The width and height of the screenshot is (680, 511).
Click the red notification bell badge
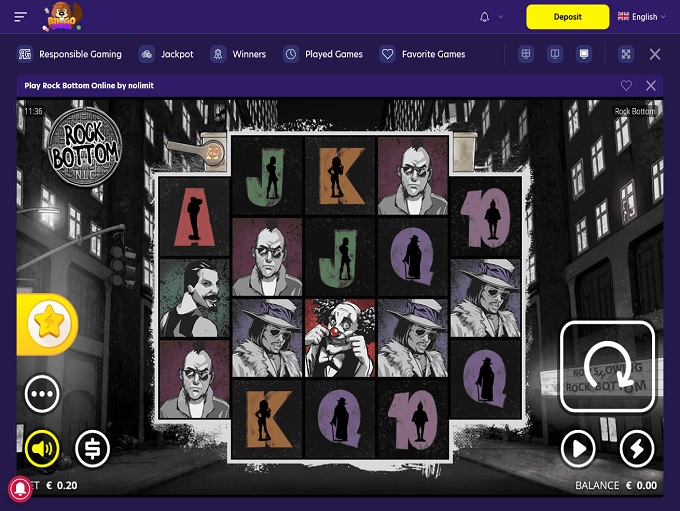[x=19, y=489]
